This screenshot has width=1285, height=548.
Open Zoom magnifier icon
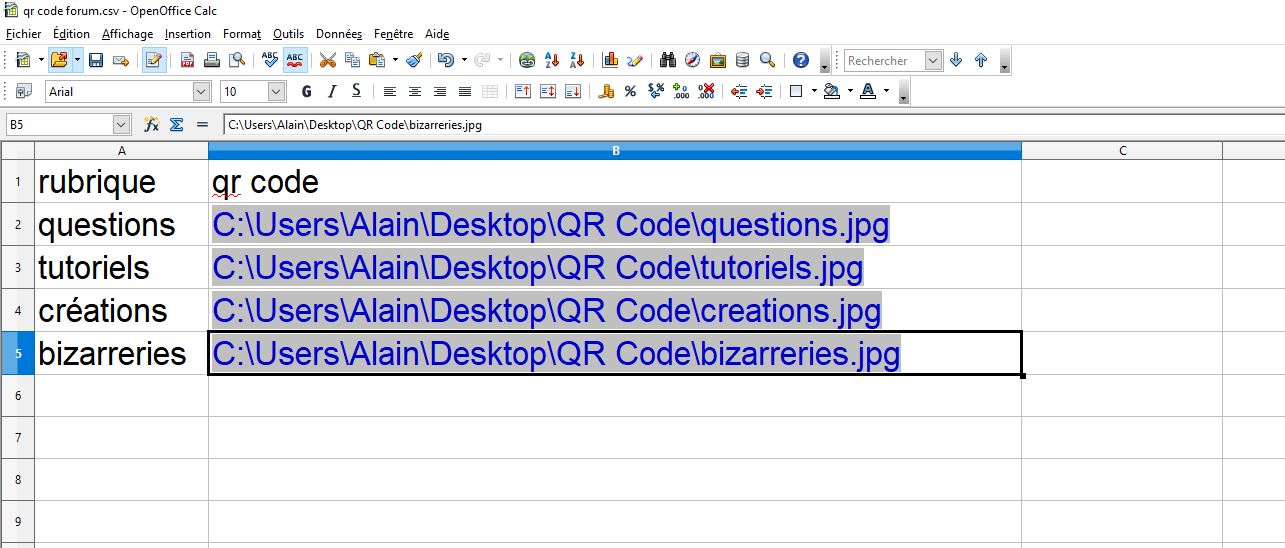pyautogui.click(x=767, y=60)
